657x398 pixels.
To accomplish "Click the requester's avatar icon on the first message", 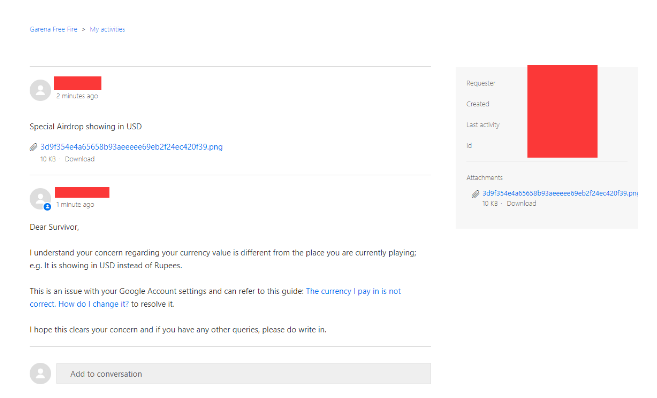I will [40, 90].
